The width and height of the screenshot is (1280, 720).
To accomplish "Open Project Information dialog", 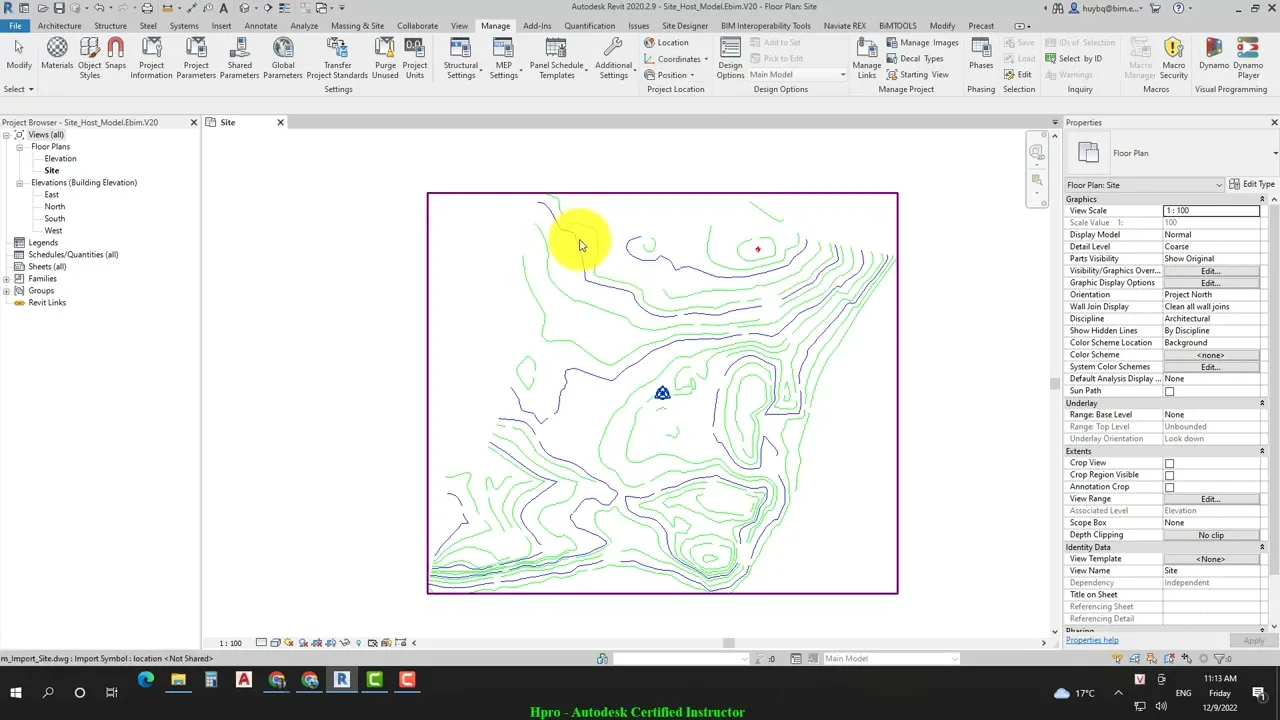I will (151, 58).
